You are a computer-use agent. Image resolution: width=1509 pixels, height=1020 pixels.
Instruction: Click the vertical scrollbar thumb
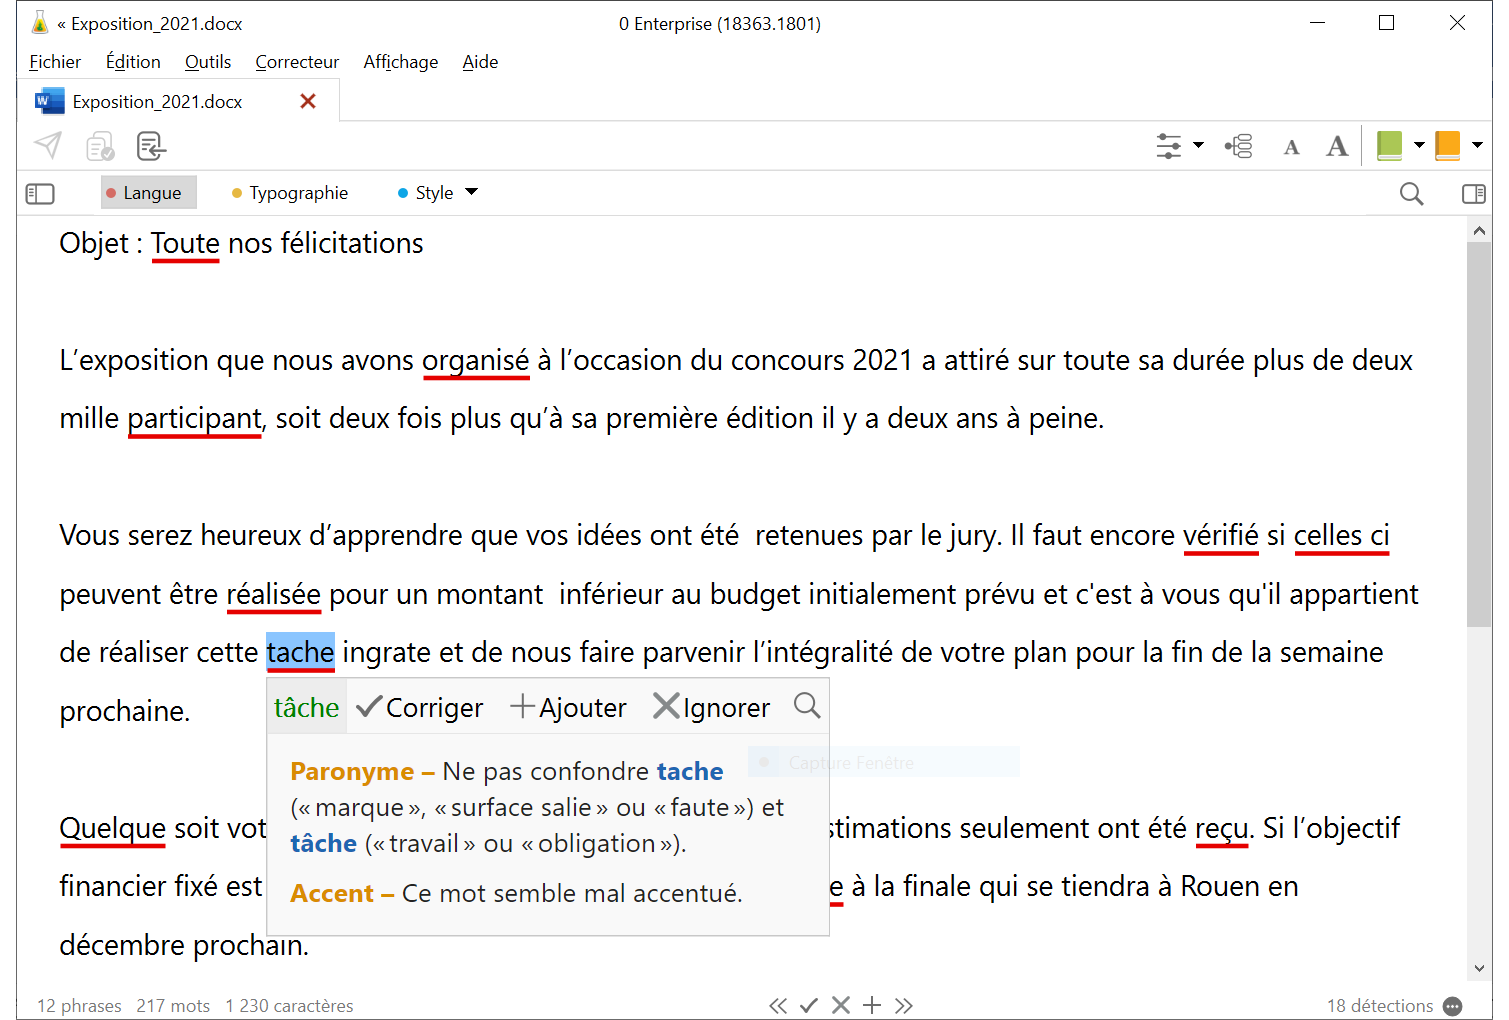coord(1479,434)
